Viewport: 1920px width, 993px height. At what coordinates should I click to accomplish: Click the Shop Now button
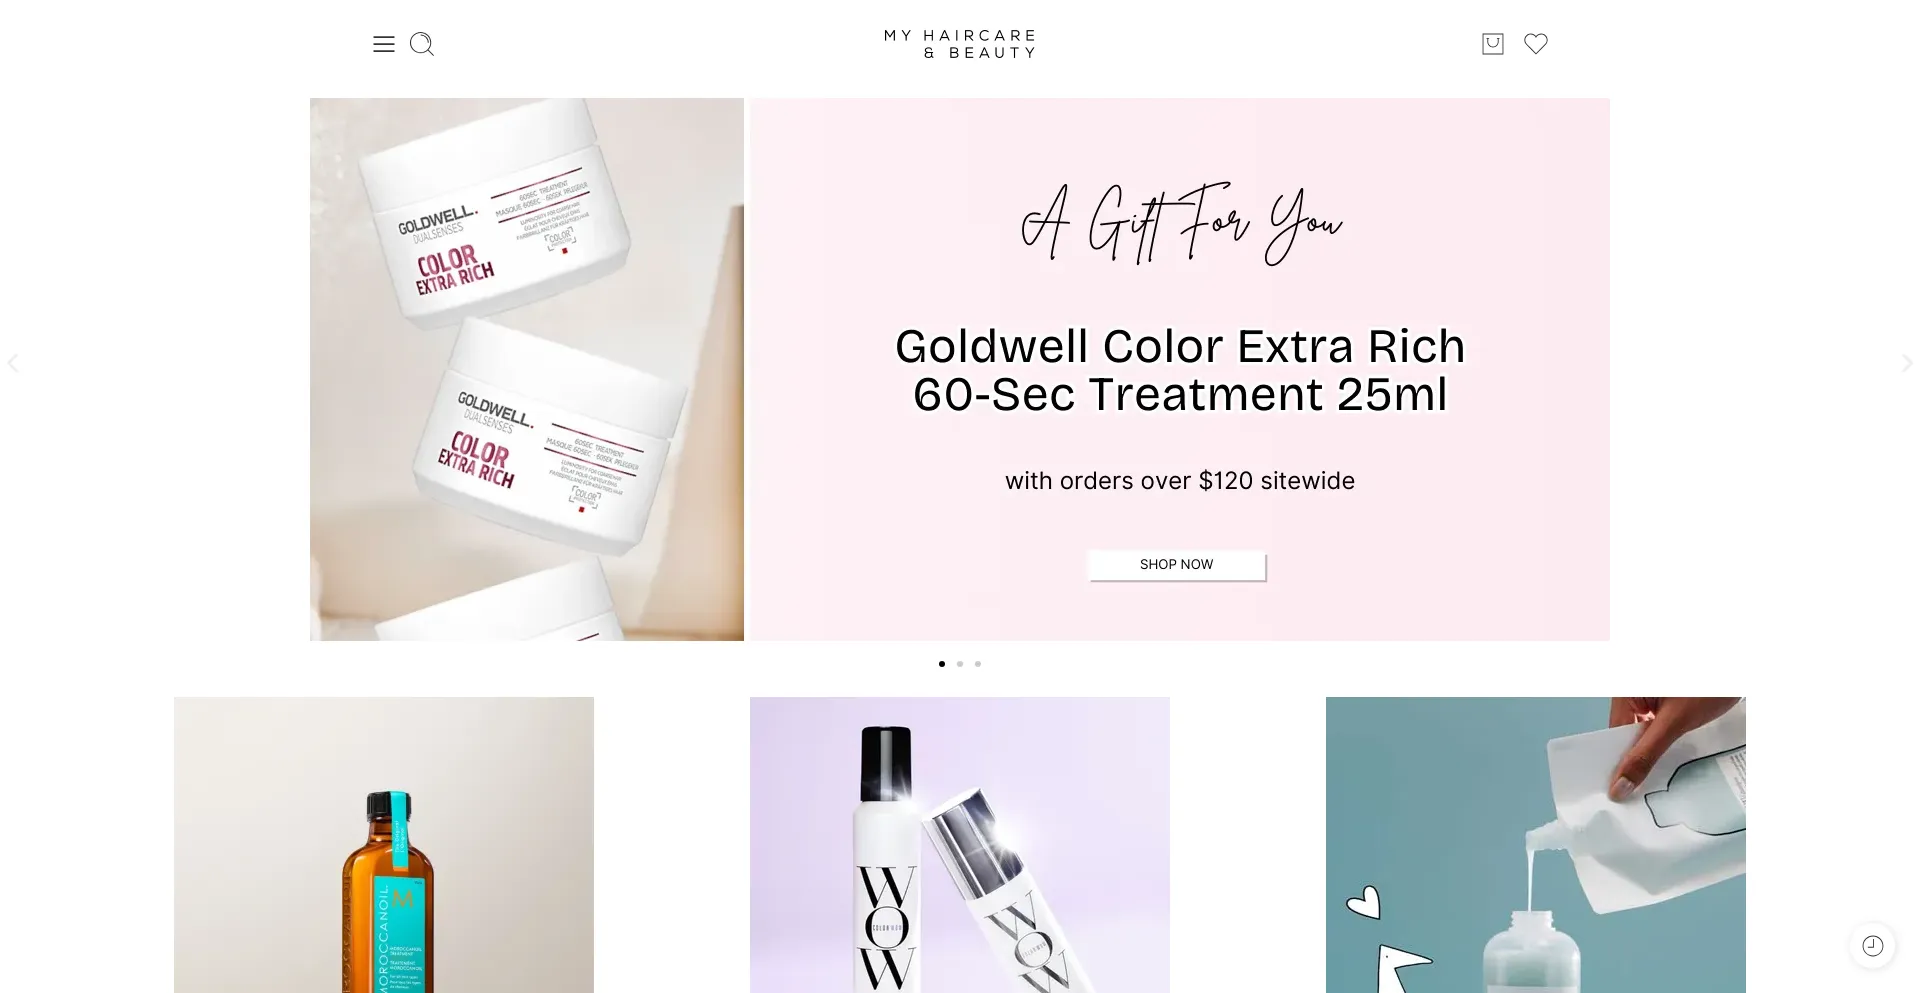[x=1177, y=565]
